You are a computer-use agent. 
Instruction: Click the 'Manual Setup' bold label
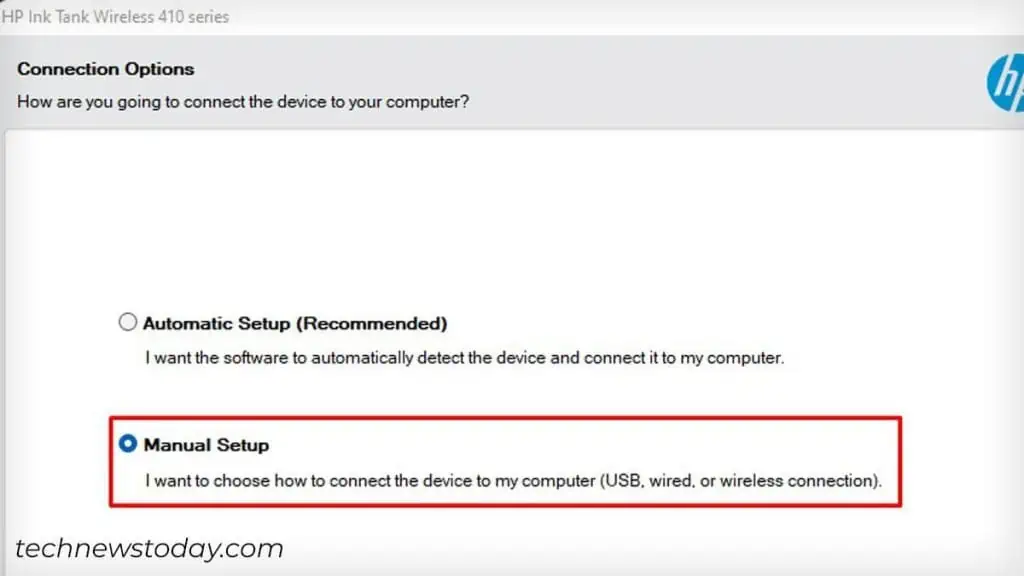coord(207,445)
